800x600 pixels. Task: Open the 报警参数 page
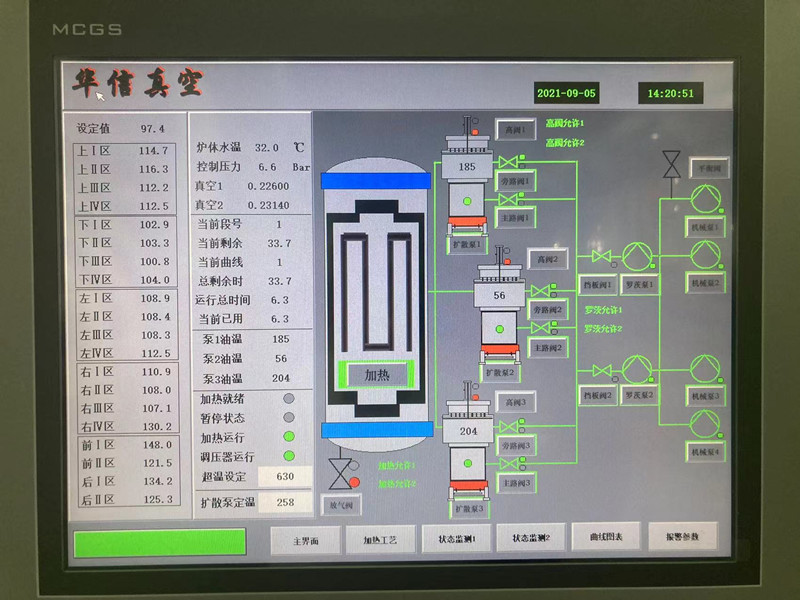coord(683,536)
